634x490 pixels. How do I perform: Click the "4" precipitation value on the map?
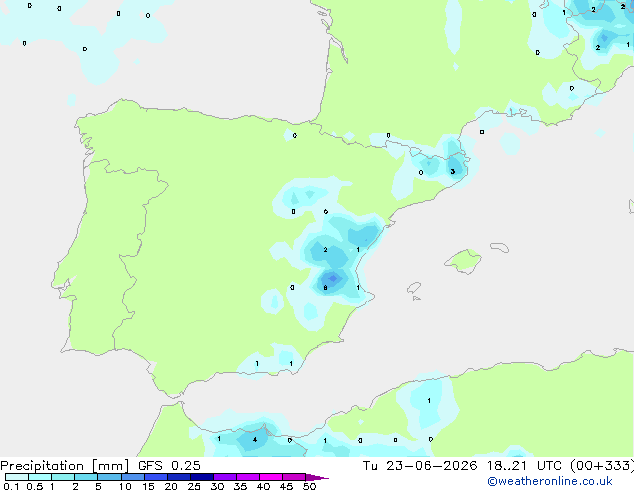click(x=255, y=439)
